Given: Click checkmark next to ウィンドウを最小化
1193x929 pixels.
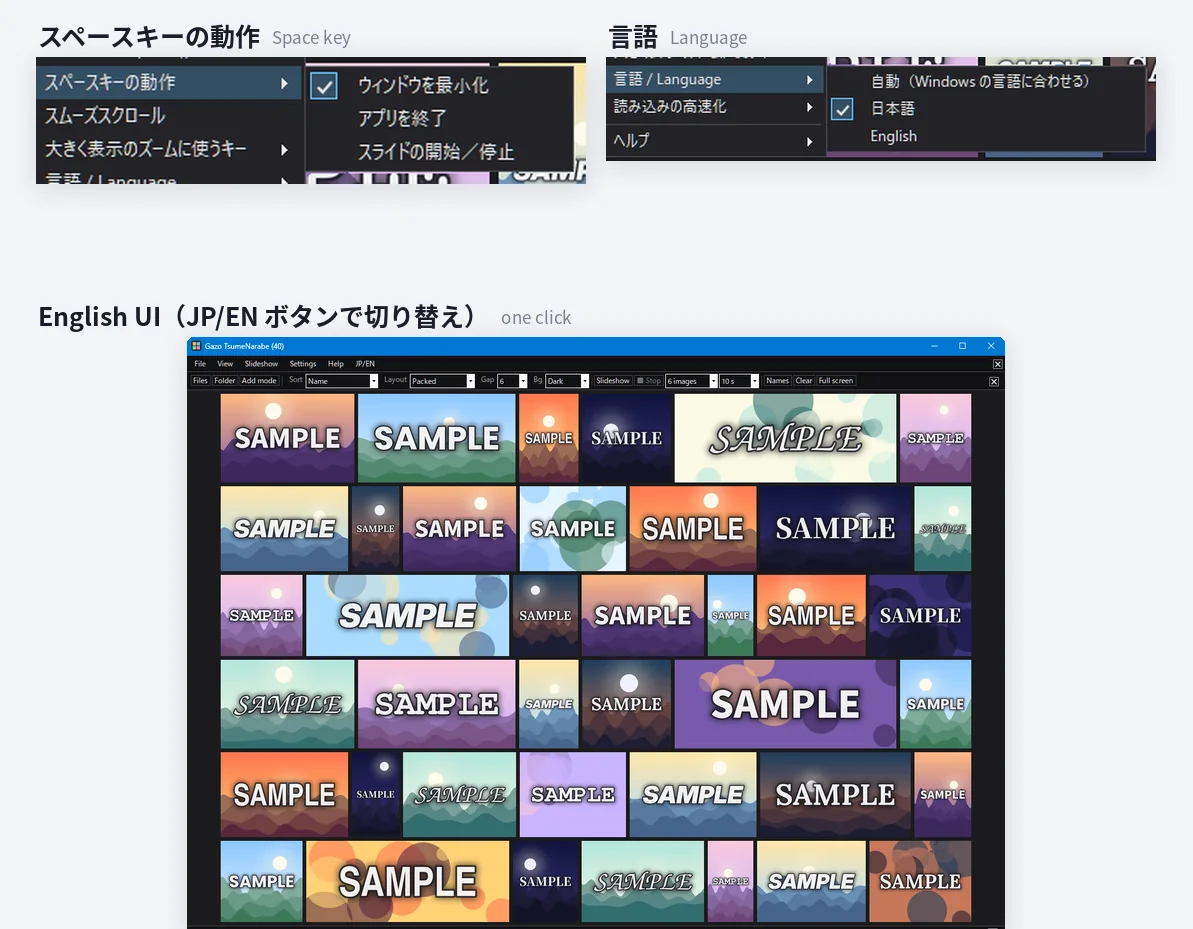Looking at the screenshot, I should (x=324, y=86).
